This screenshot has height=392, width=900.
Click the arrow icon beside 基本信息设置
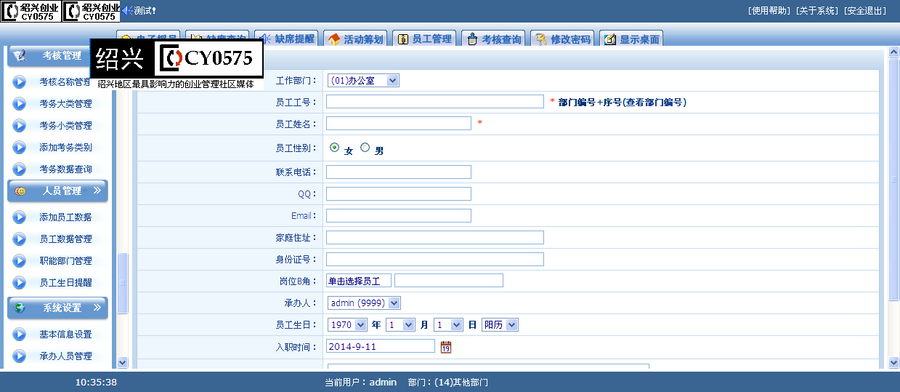tap(20, 335)
